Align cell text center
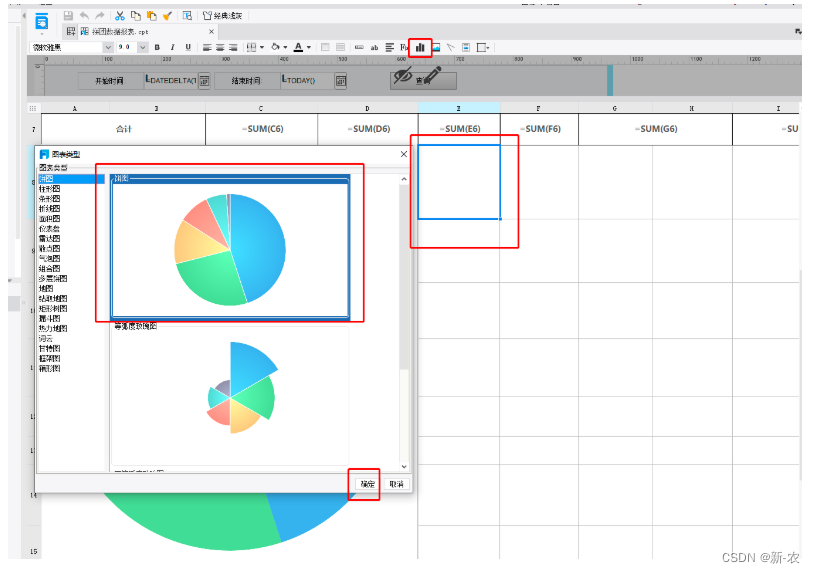 220,47
